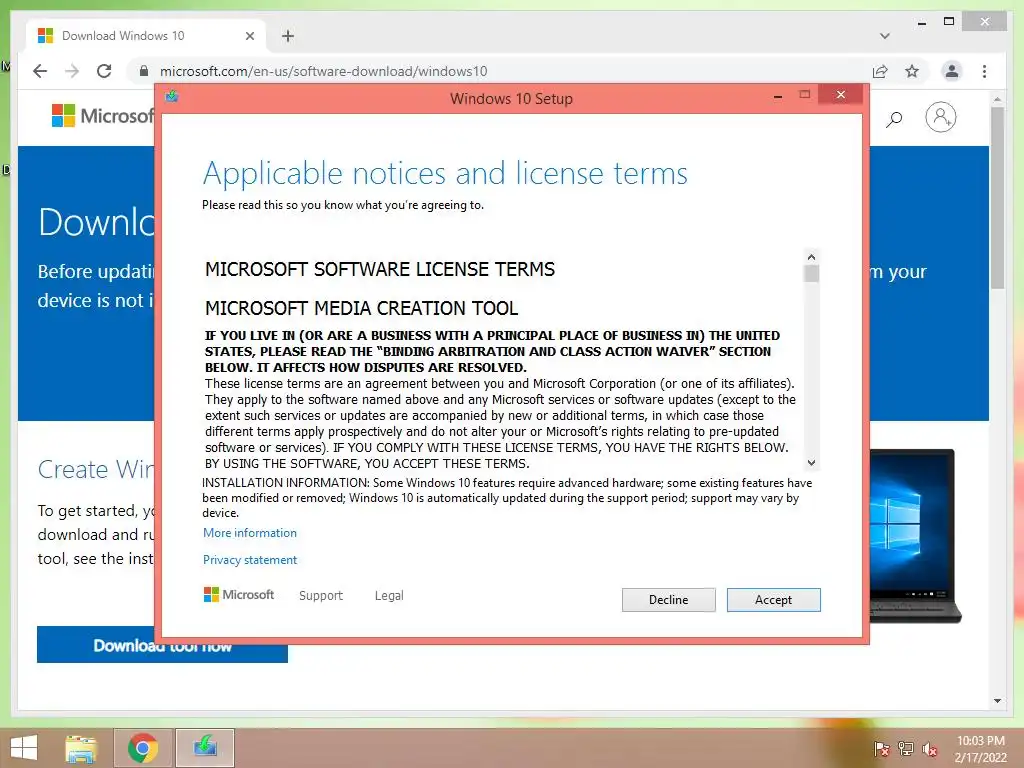Click the Microsoft logo on webpage
The height and width of the screenshot is (768, 1024).
(102, 116)
